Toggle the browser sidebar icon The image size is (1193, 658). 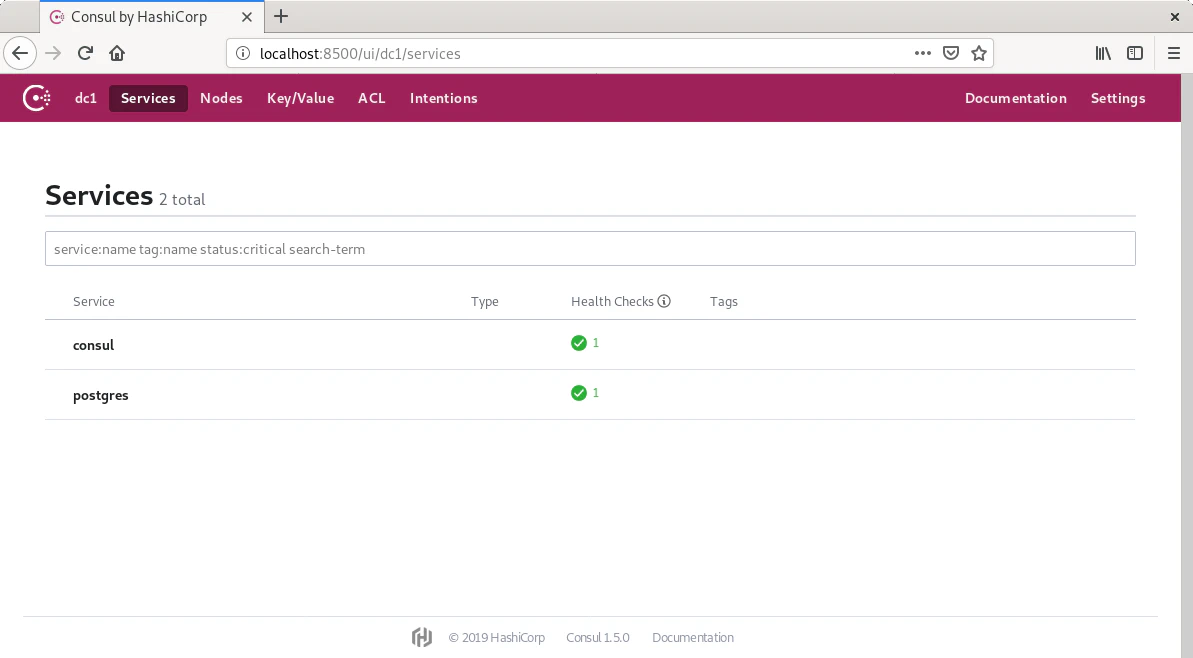click(x=1135, y=53)
